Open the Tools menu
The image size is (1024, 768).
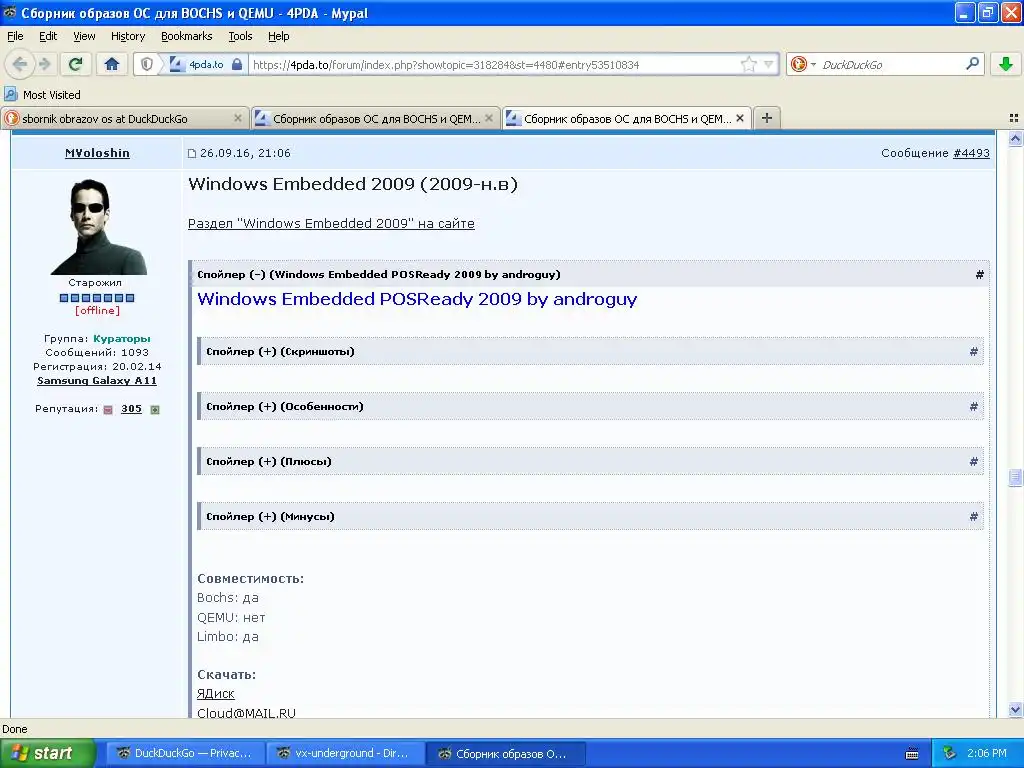240,36
